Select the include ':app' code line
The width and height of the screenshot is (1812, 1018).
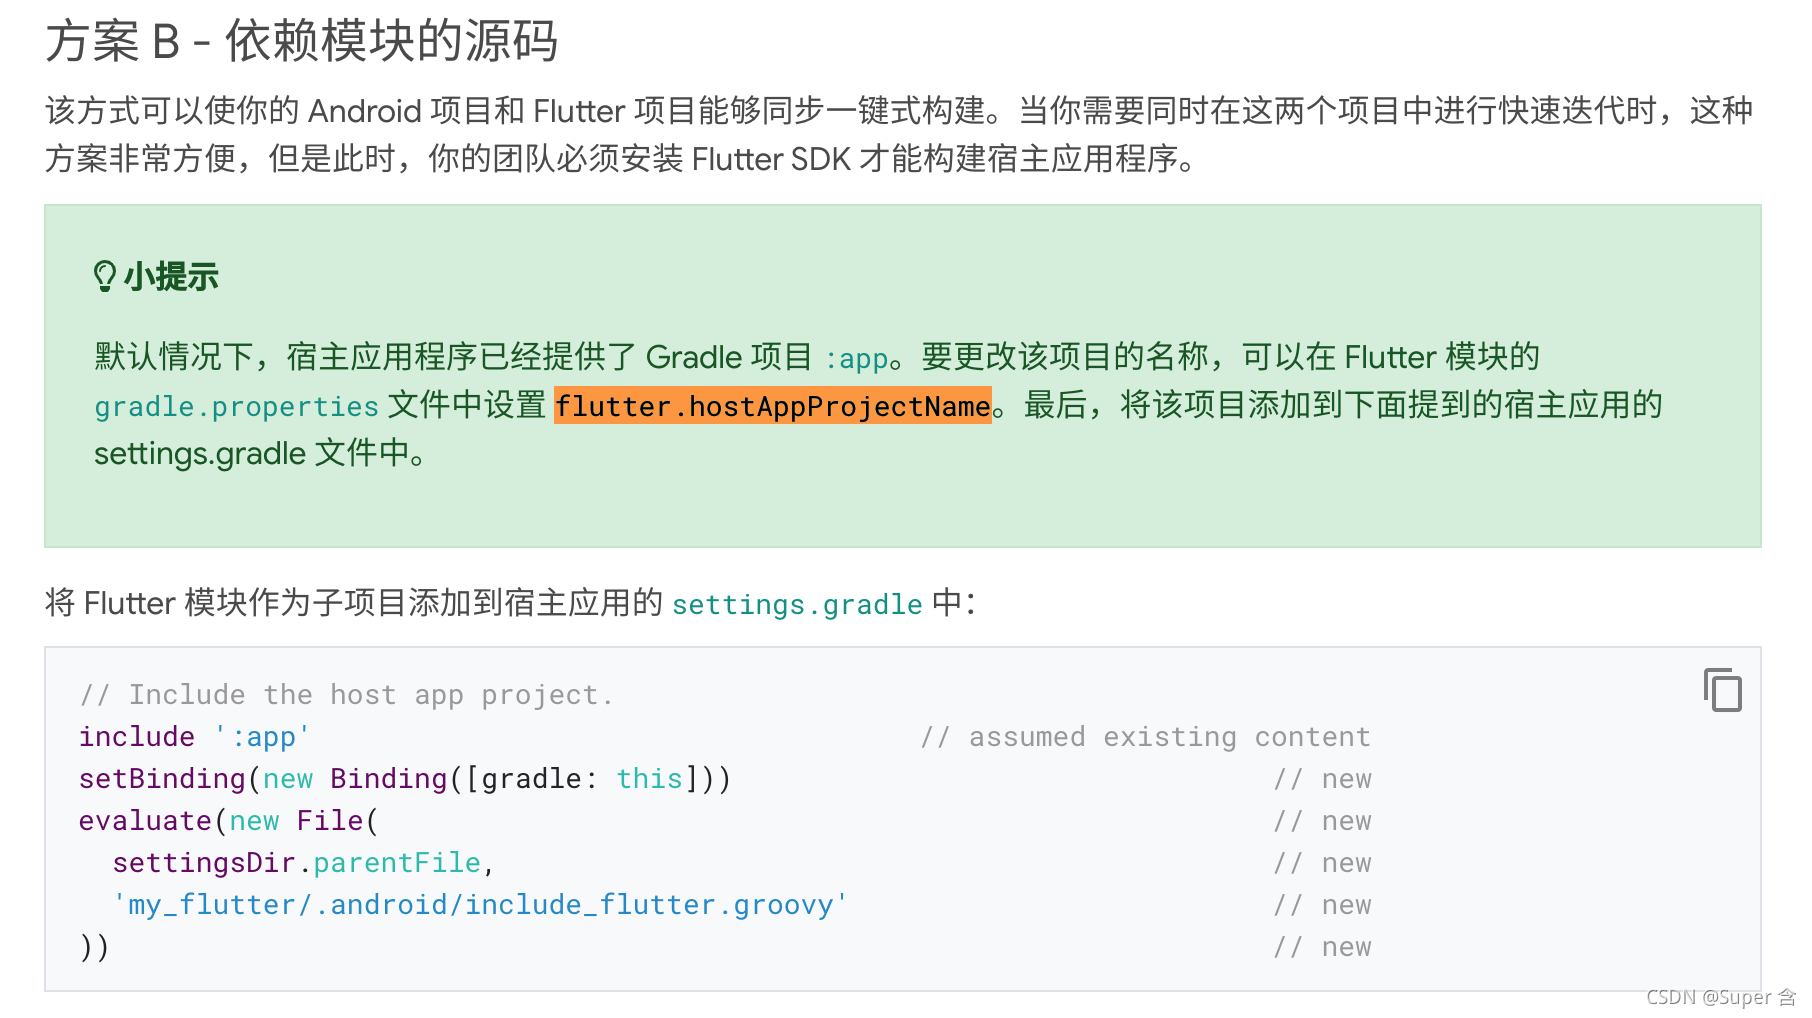click(x=192, y=737)
